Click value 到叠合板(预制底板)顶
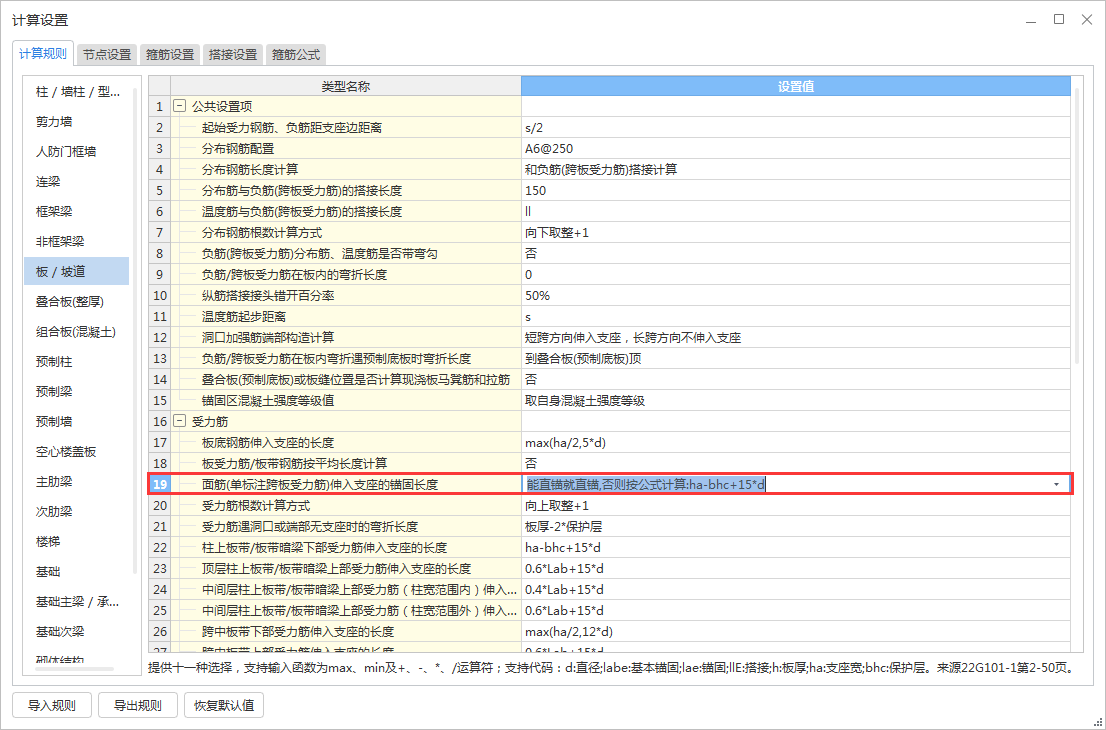This screenshot has width=1106, height=730. (796, 359)
